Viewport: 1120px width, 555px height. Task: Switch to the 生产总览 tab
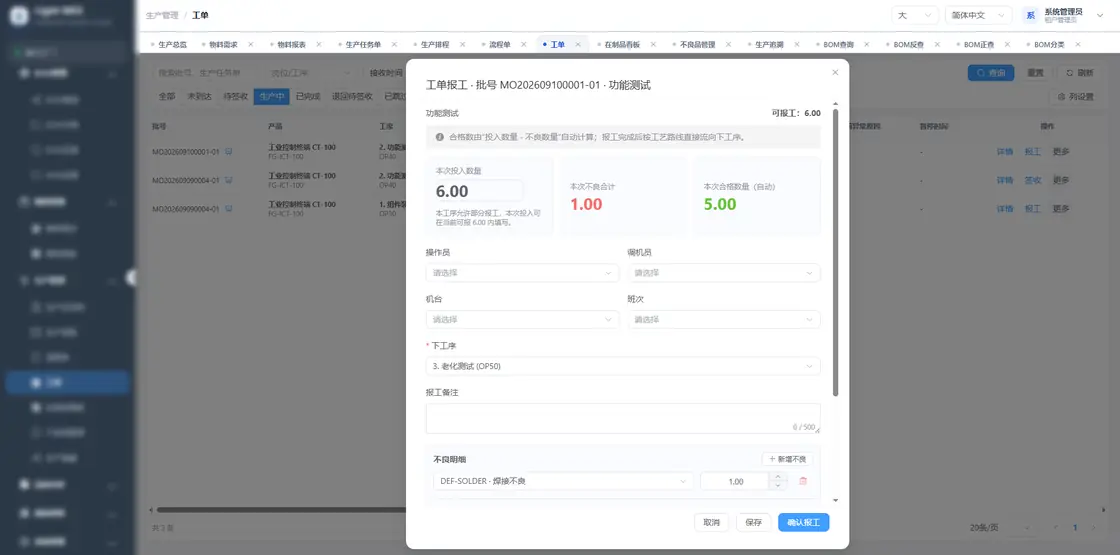tap(172, 44)
